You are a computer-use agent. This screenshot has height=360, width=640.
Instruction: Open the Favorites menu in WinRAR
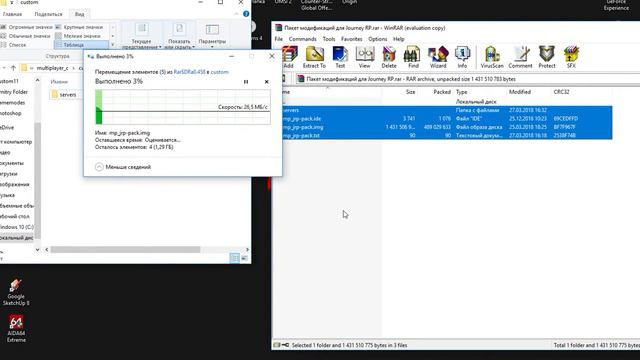point(351,39)
